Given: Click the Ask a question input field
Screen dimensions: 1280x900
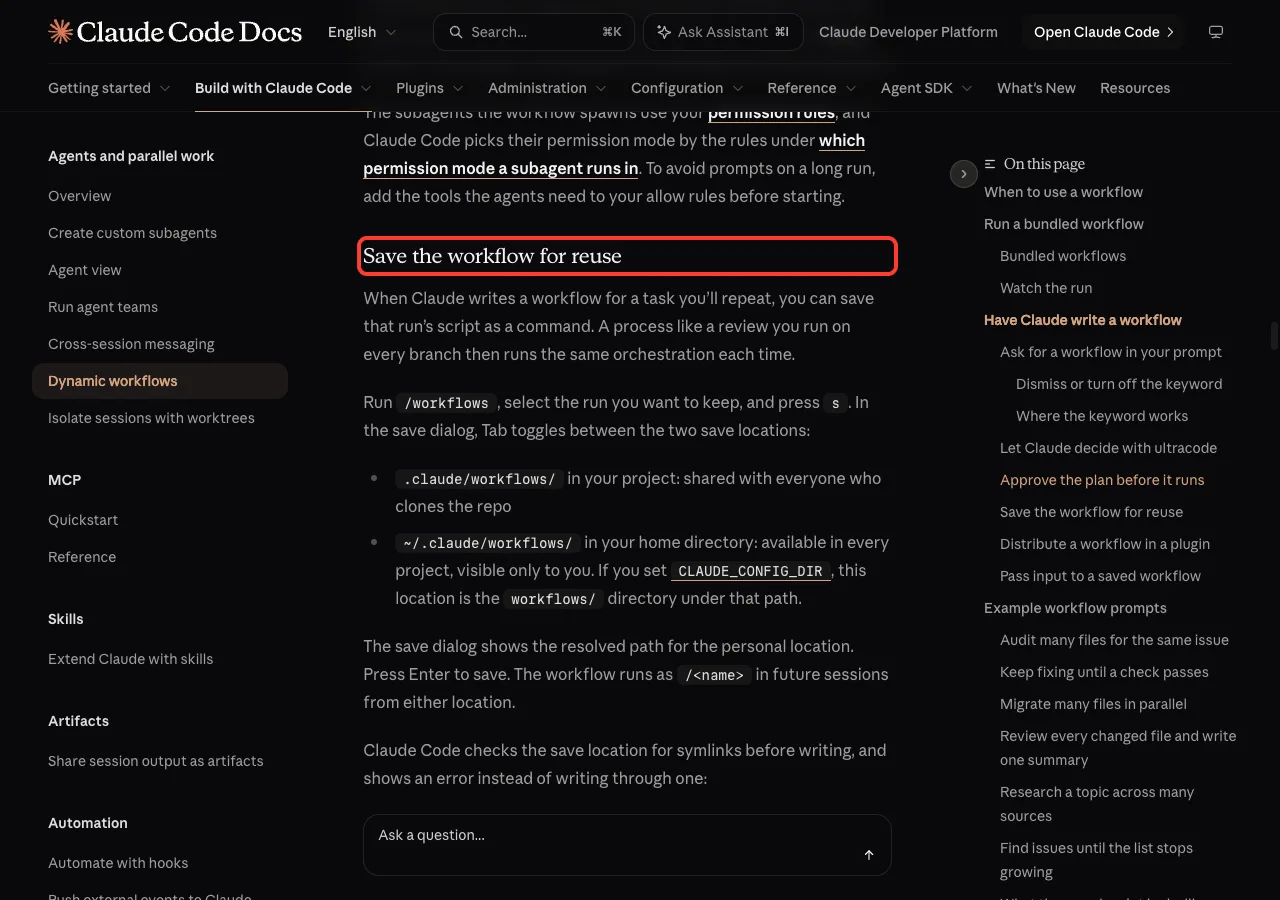Looking at the screenshot, I should coord(627,845).
